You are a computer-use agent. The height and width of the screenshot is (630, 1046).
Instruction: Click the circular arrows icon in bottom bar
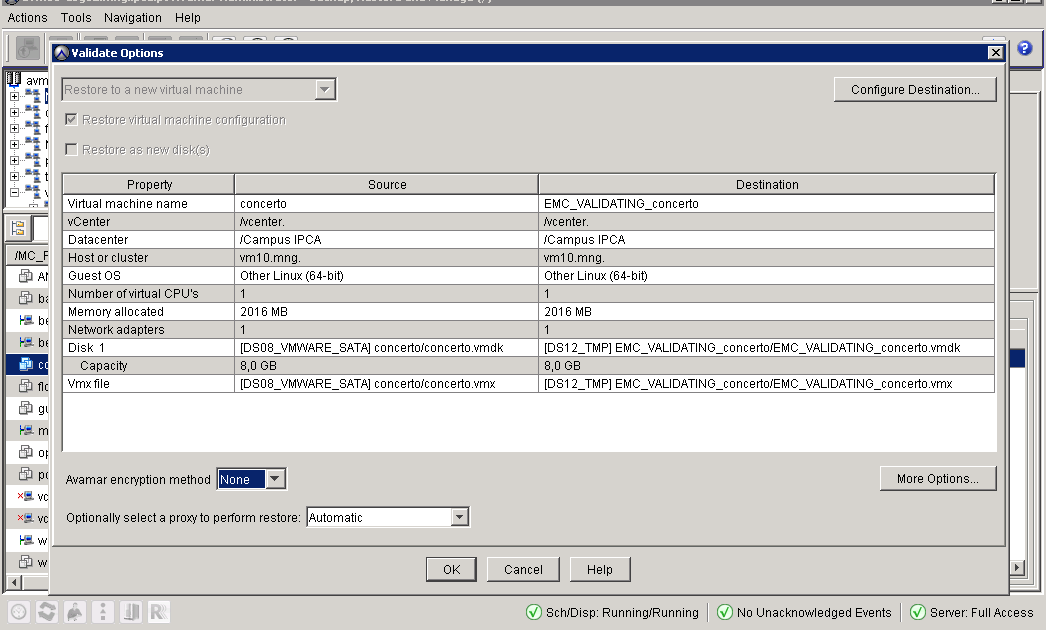pyautogui.click(x=47, y=612)
